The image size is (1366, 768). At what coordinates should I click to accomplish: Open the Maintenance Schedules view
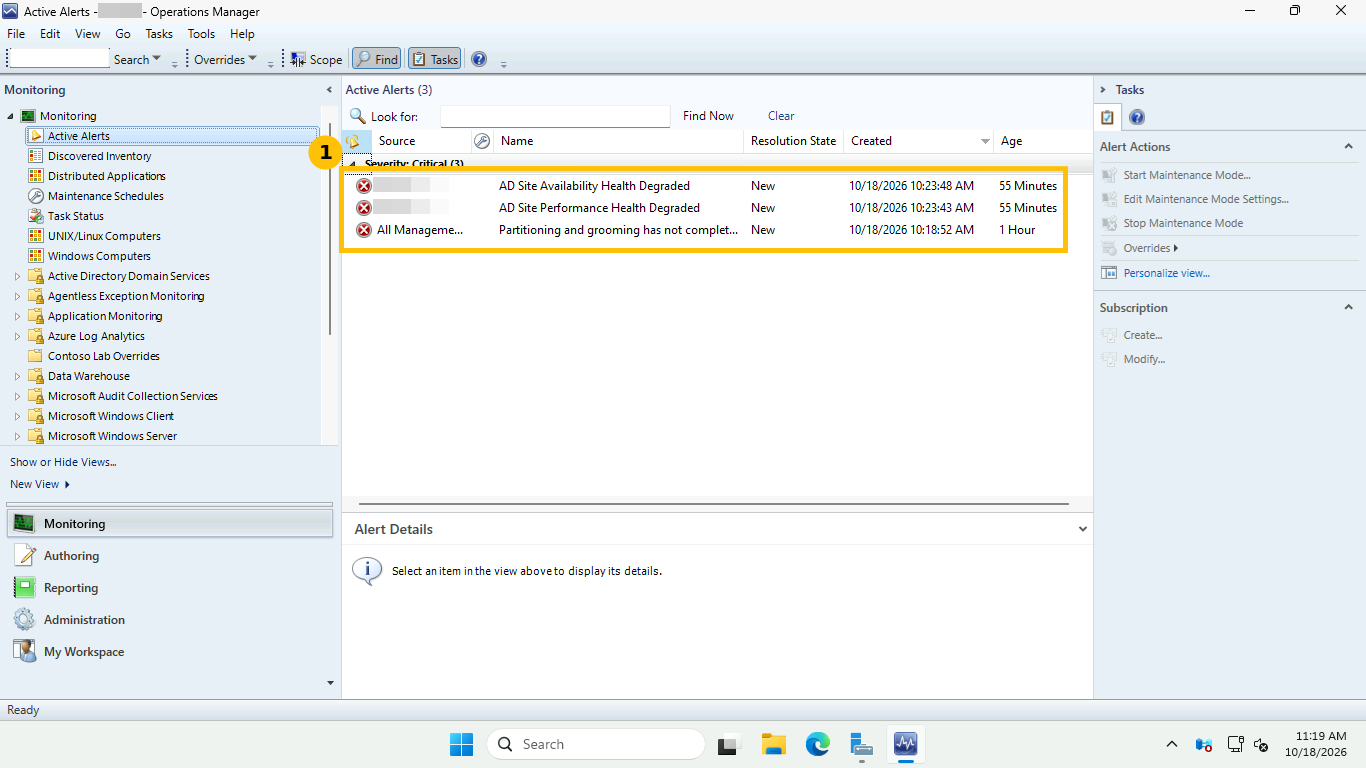click(106, 196)
